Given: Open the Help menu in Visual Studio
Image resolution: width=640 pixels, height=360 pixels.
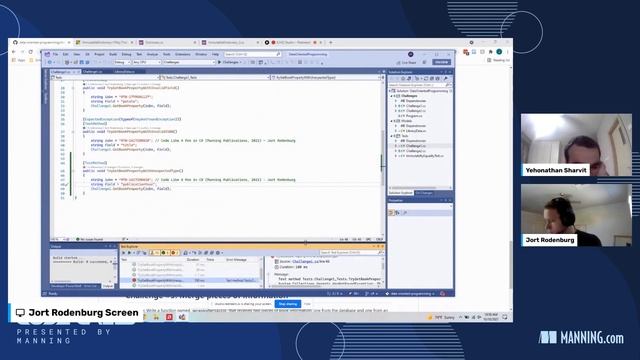Looking at the screenshot, I should coord(215,54).
